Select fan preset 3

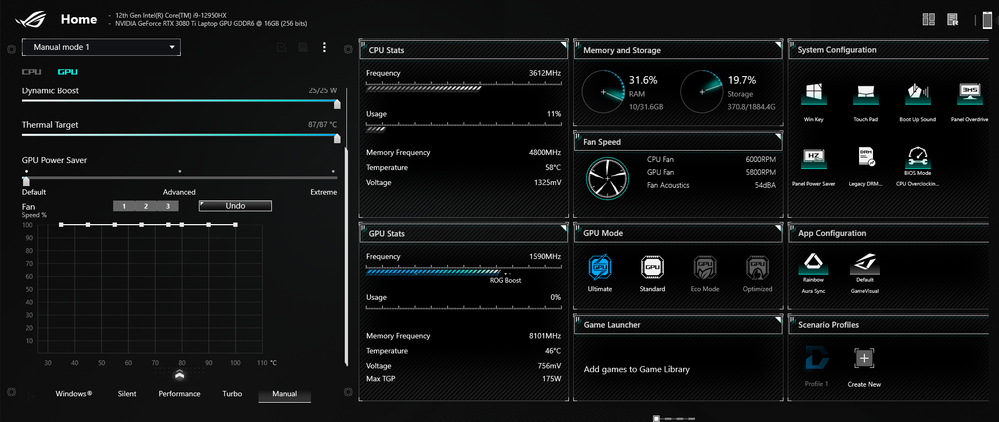(168, 206)
